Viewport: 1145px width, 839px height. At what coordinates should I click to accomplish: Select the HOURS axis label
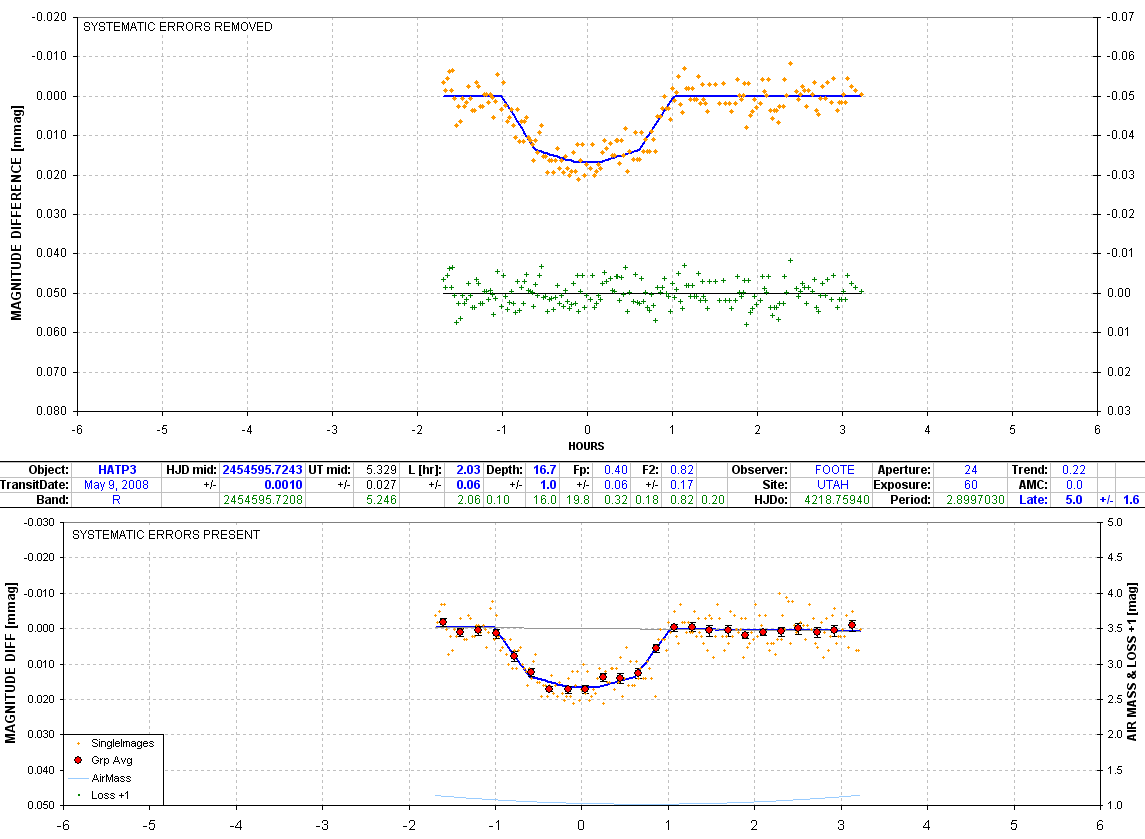coord(586,446)
